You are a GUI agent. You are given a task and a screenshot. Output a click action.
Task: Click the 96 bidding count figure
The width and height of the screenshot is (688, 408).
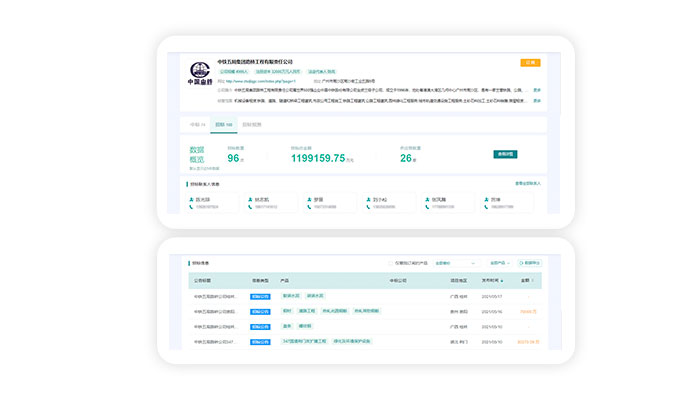pyautogui.click(x=233, y=158)
